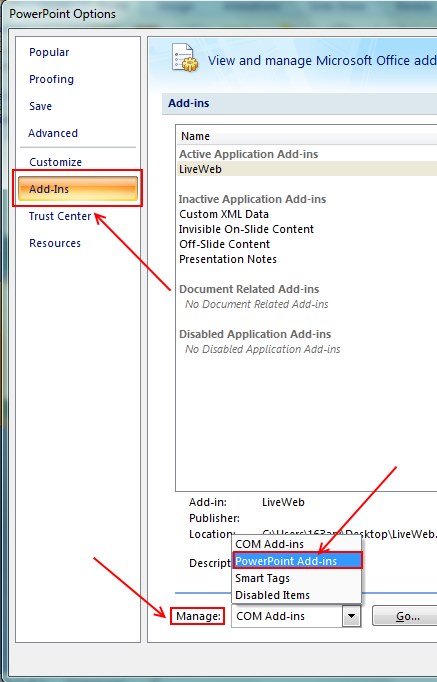Click the Inactive Application Add-ins heading
This screenshot has height=682, width=437.
coord(253,199)
